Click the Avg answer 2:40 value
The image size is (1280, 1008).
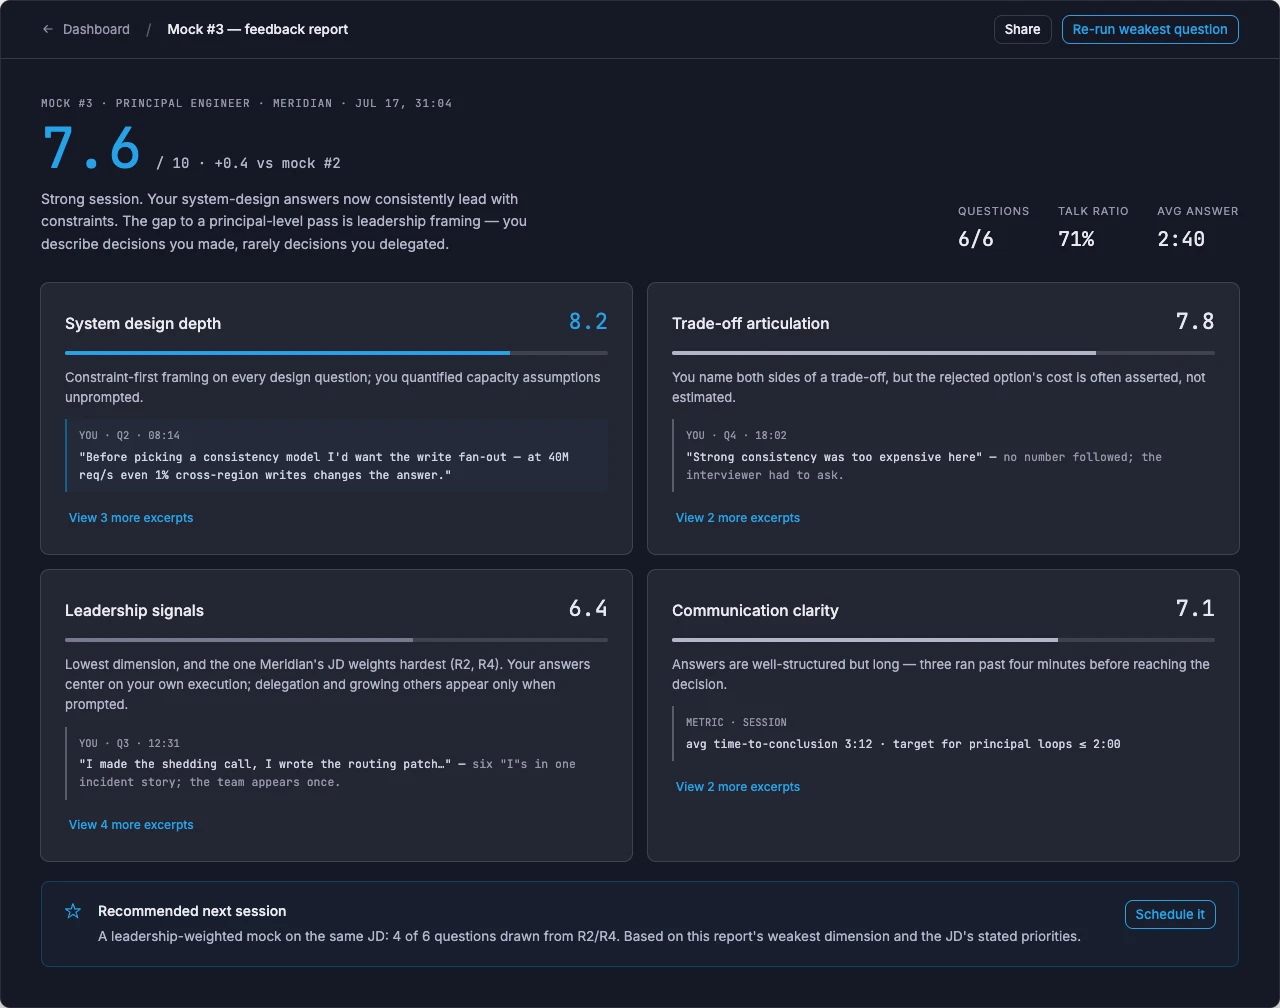point(1181,239)
